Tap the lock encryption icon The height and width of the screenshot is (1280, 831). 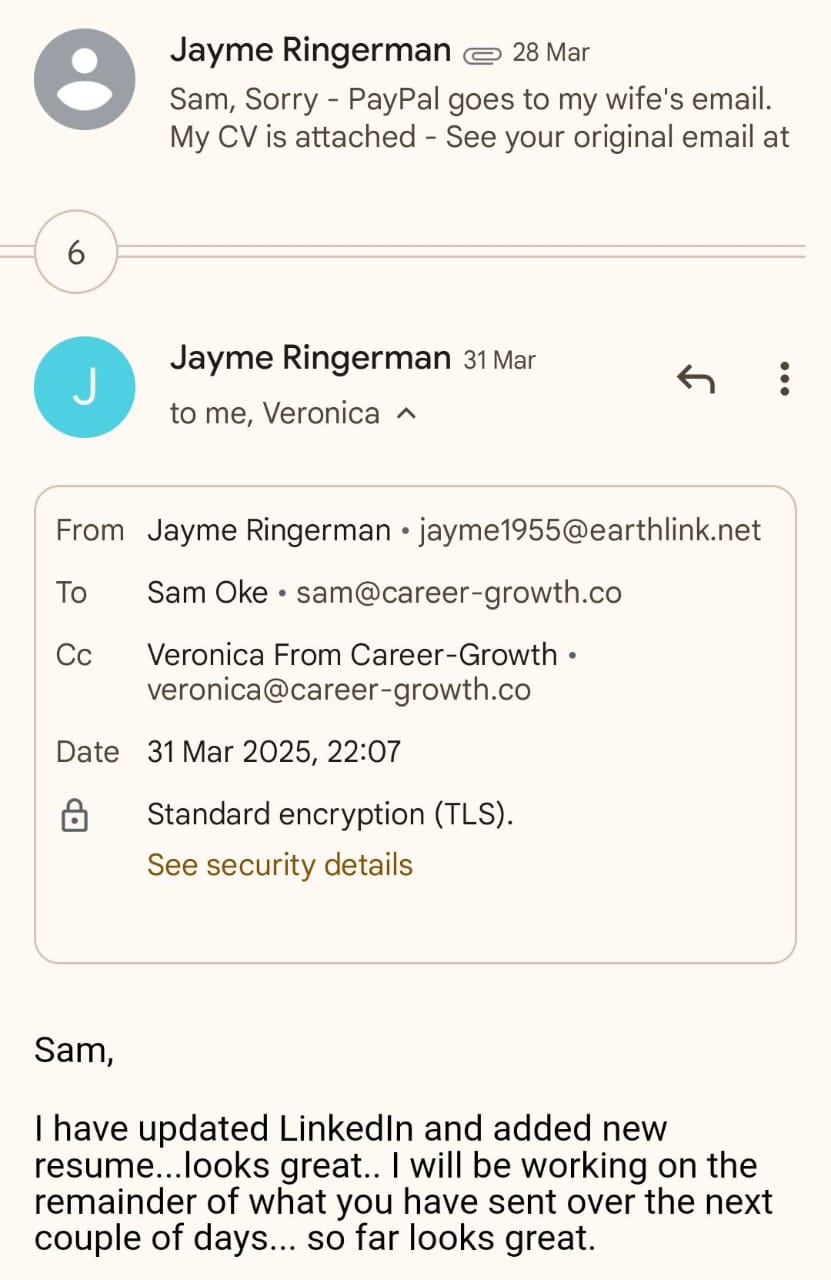(74, 817)
